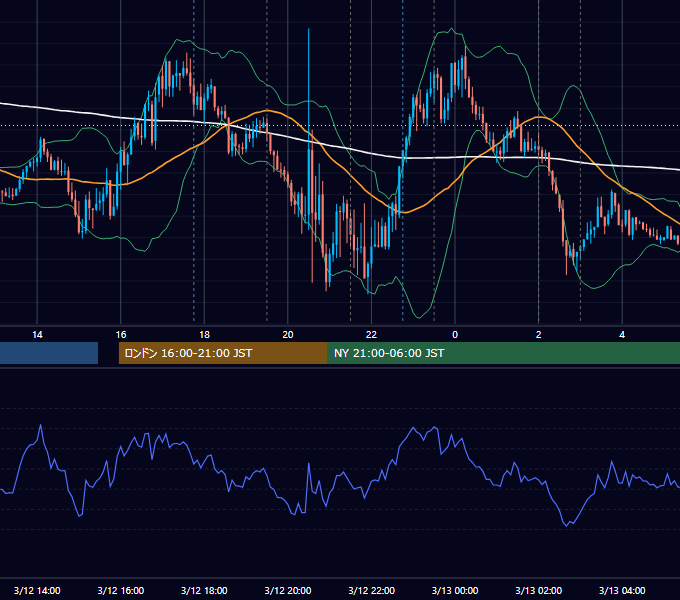Click the 0 hour label on the price chart axis
680x600 pixels.
pos(455,335)
